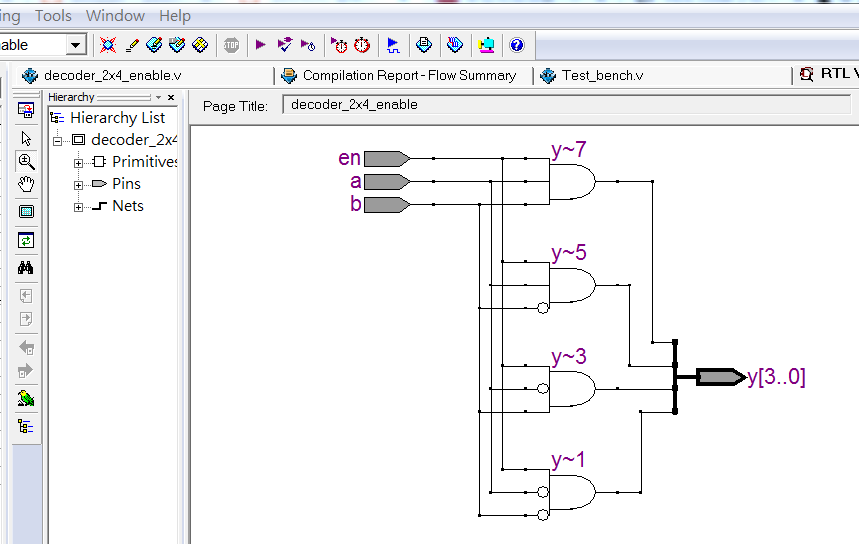This screenshot has height=544, width=859.
Task: Click the Hierarchy List heading
Action: [117, 118]
